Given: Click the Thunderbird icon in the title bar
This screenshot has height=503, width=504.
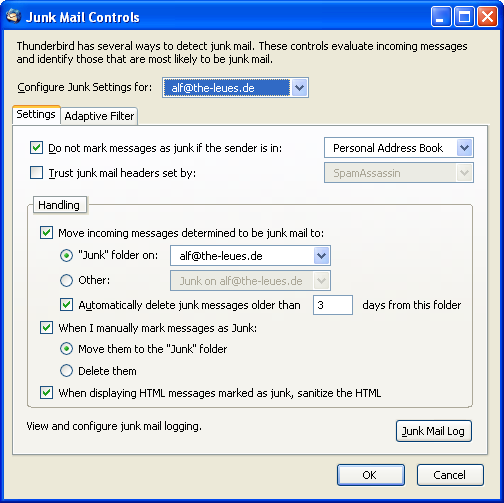Looking at the screenshot, I should click(13, 17).
